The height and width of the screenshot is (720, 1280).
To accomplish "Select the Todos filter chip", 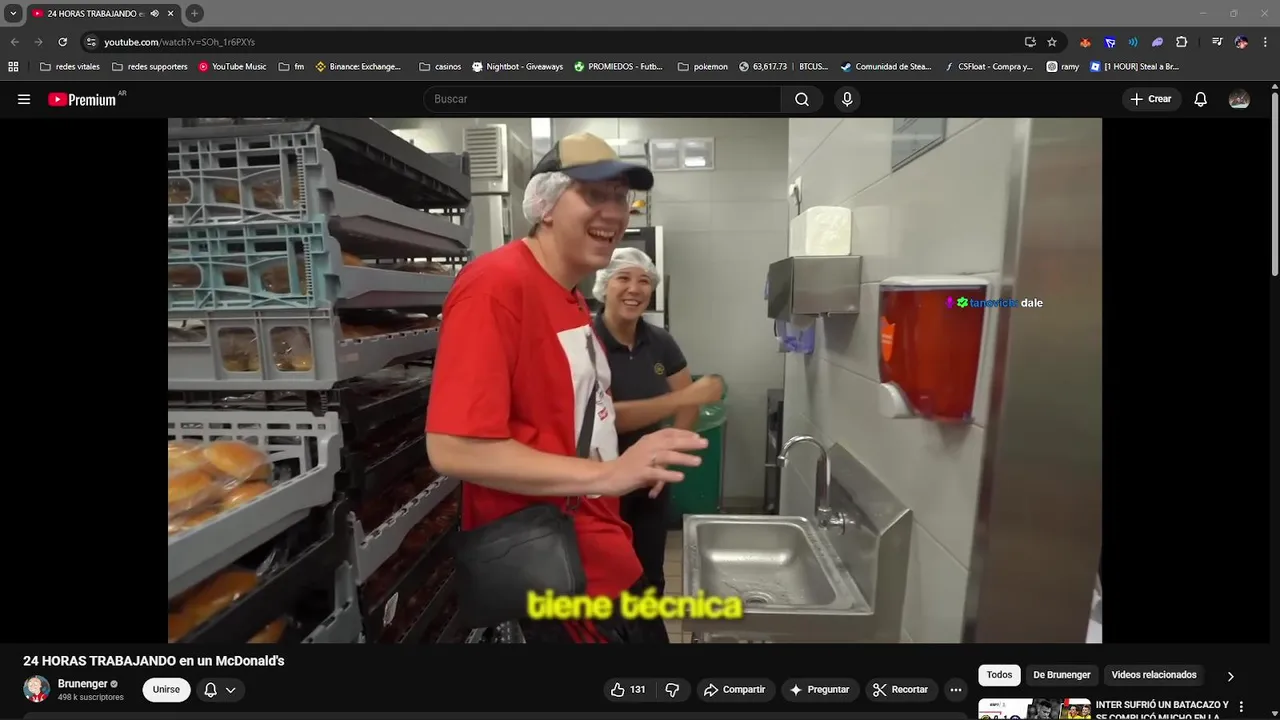I will point(999,675).
